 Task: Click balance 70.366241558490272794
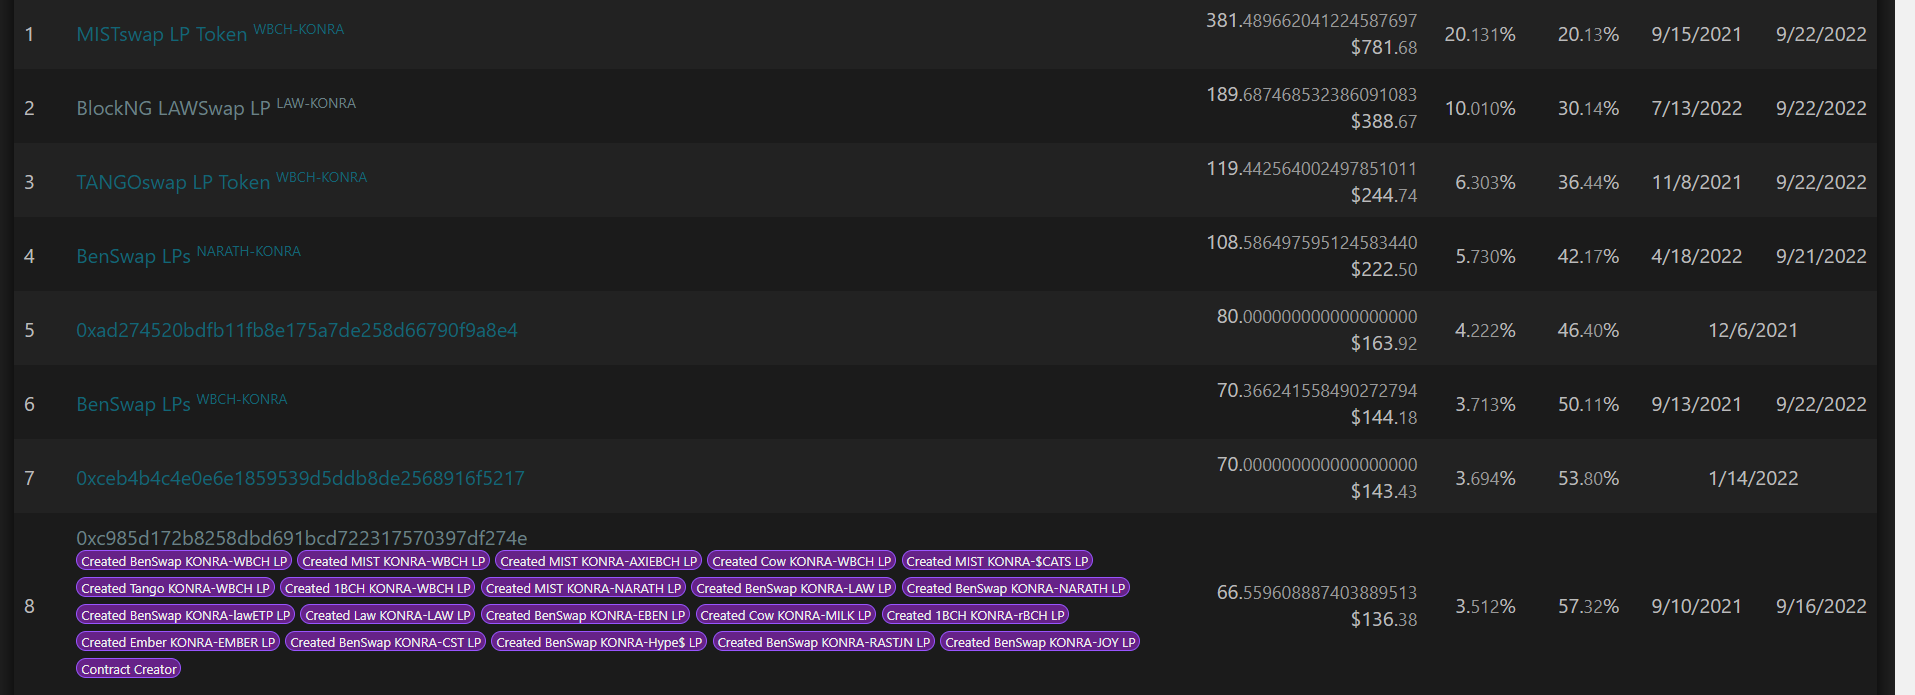pyautogui.click(x=1317, y=390)
